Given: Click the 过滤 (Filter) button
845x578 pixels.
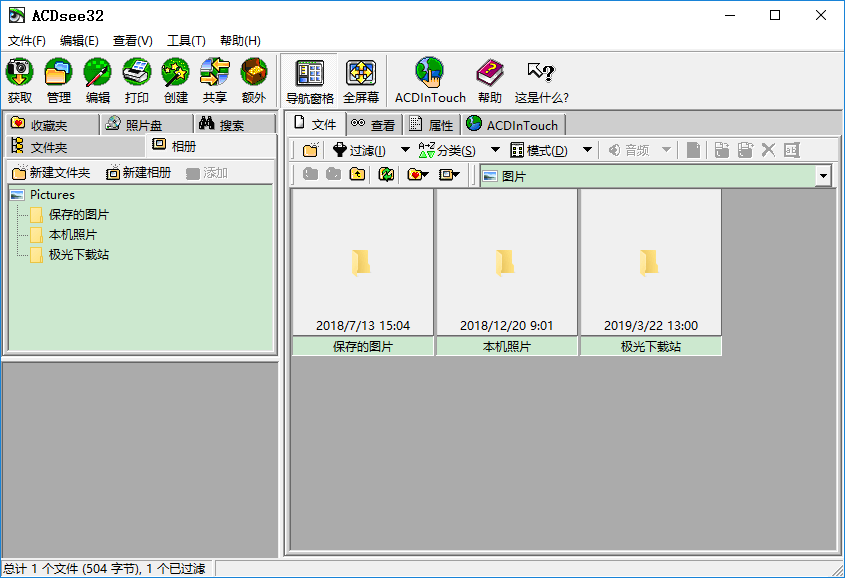Looking at the screenshot, I should 359,150.
